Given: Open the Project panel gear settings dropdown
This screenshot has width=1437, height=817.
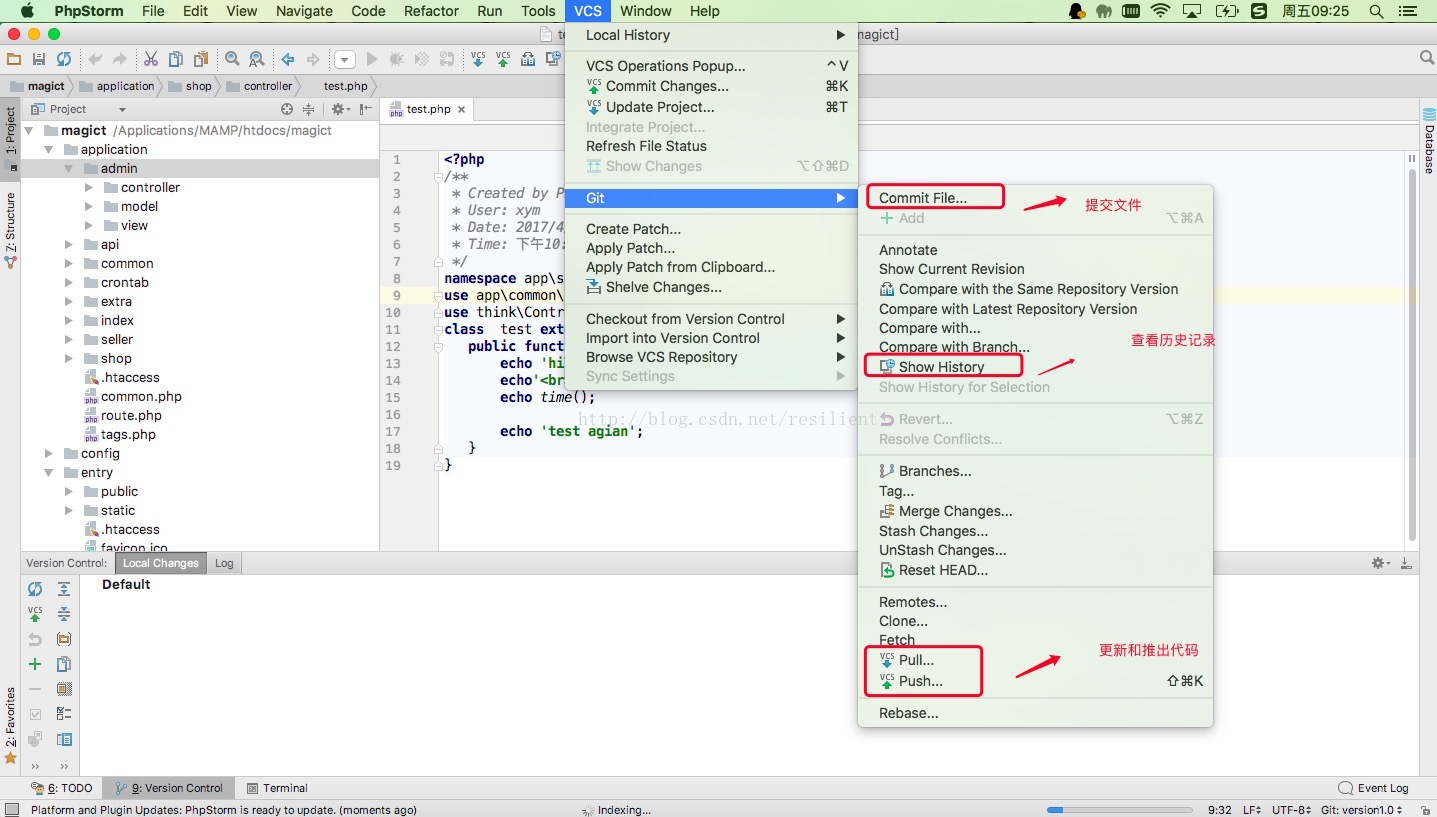Looking at the screenshot, I should point(339,109).
